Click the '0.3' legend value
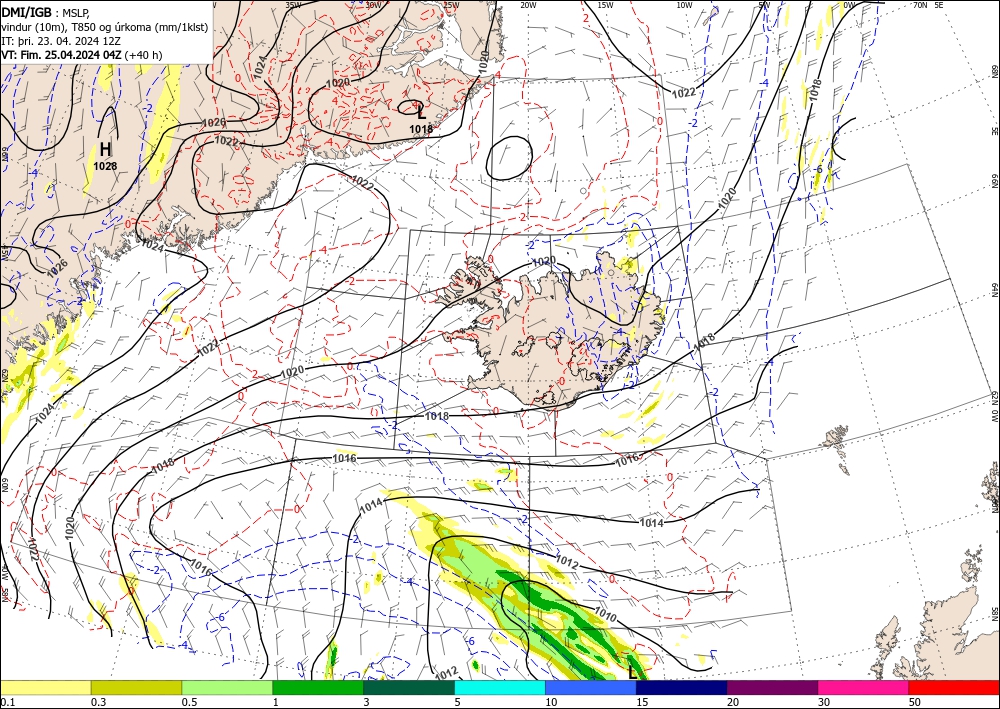This screenshot has height=709, width=1000. 98,702
